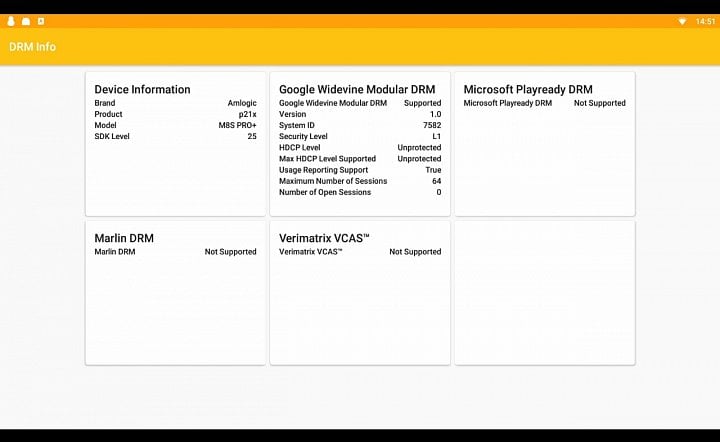
Task: Click the Model label
Action: pyautogui.click(x=105, y=125)
